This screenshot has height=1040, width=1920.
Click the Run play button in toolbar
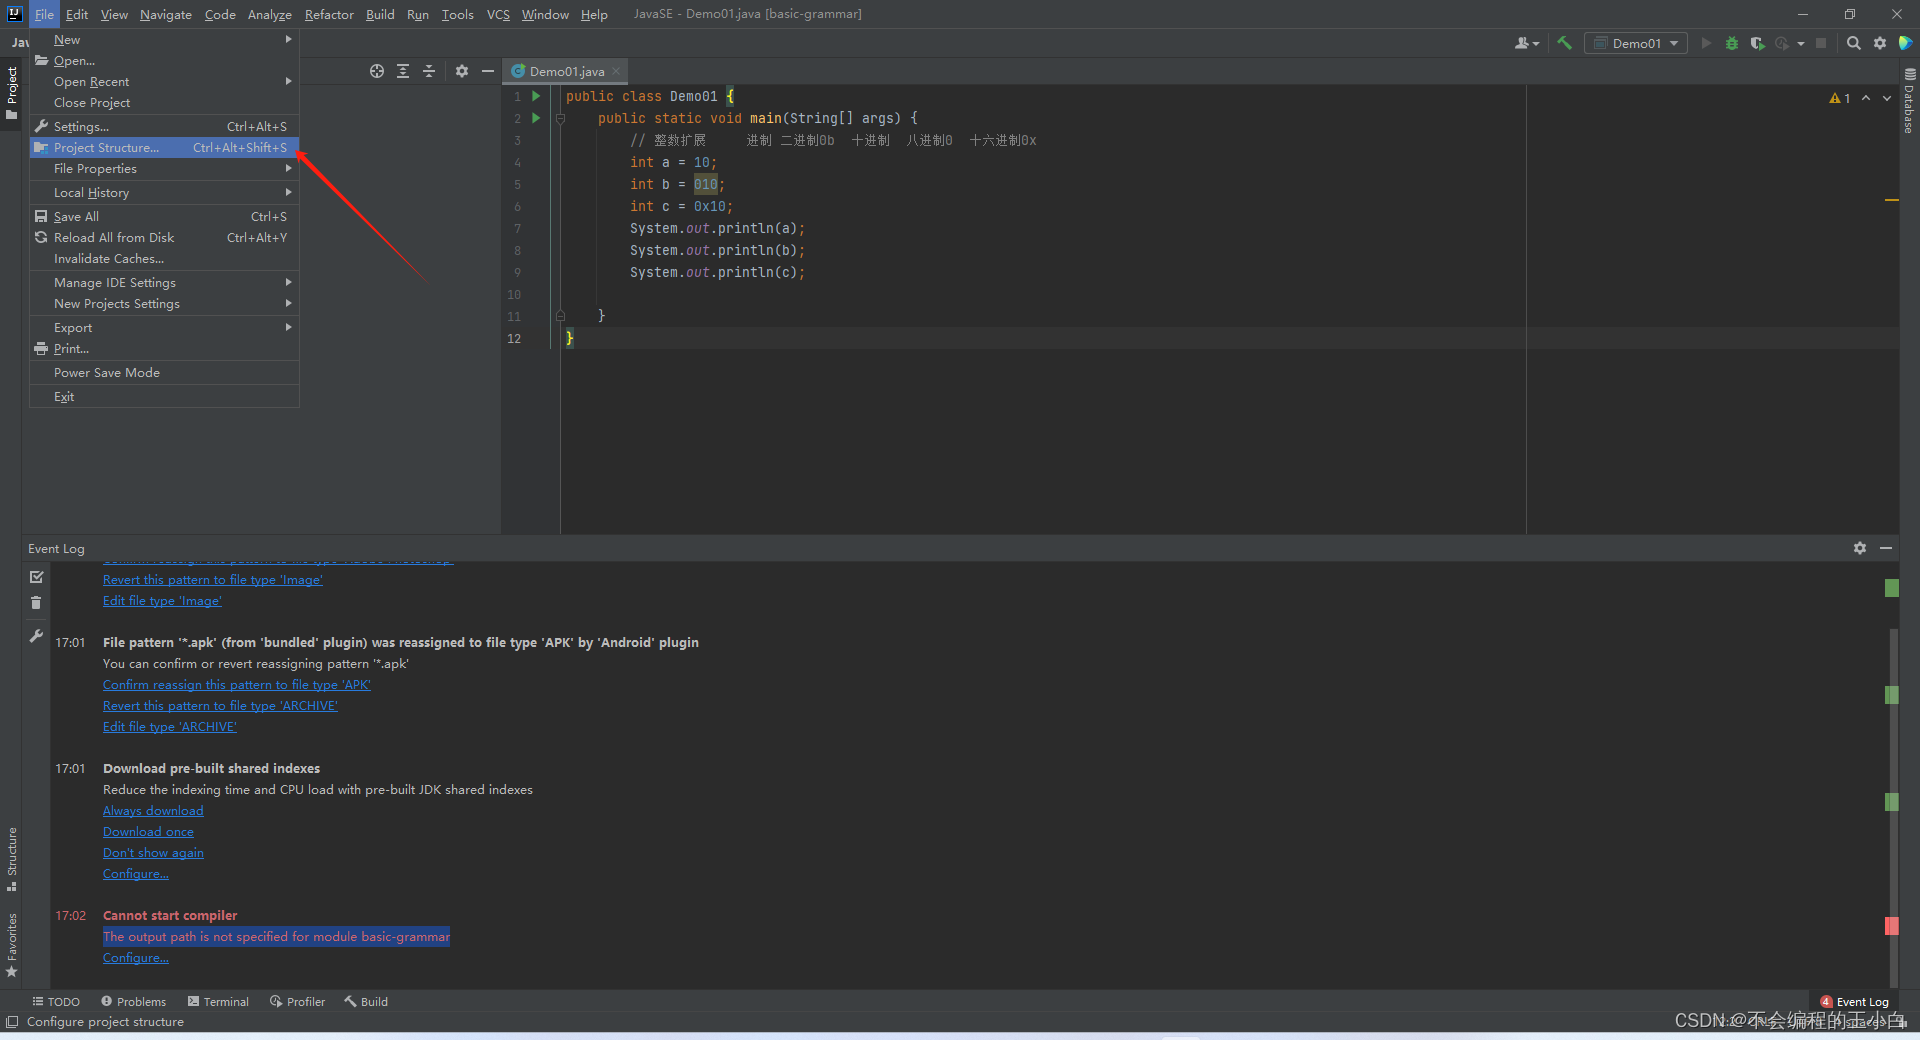click(1707, 43)
